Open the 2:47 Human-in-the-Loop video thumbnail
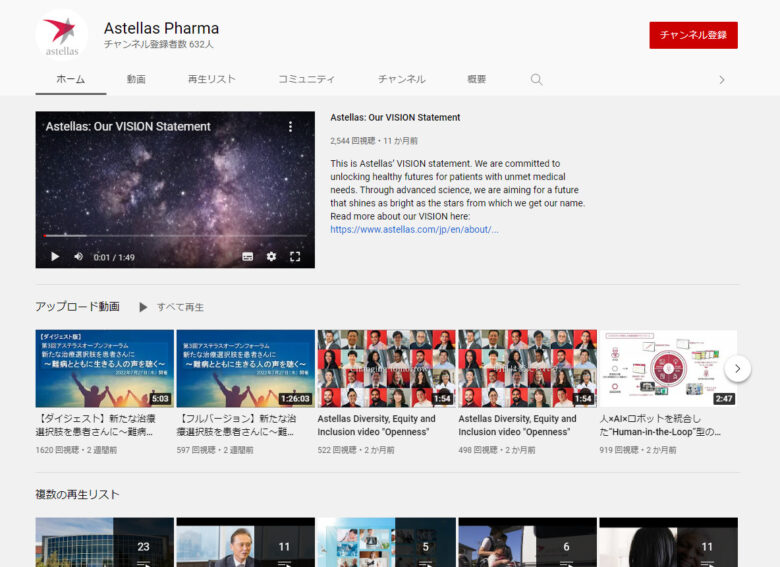This screenshot has width=780, height=567. click(669, 369)
